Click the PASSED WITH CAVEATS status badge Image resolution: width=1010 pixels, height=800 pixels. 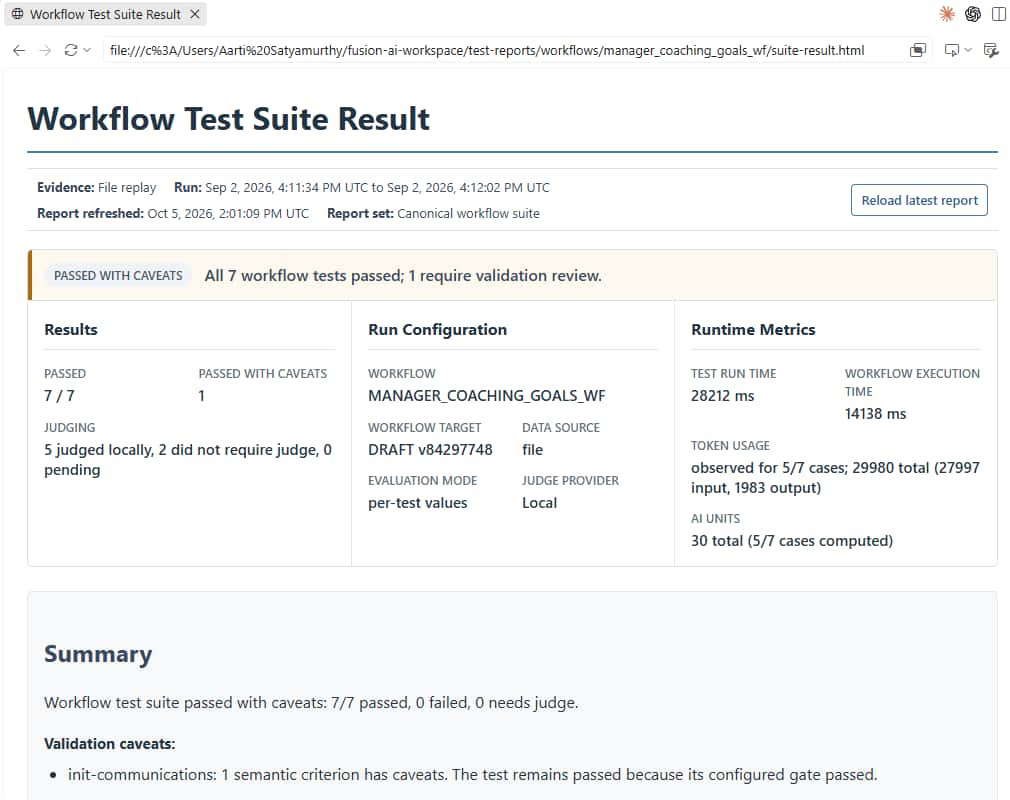click(x=118, y=276)
